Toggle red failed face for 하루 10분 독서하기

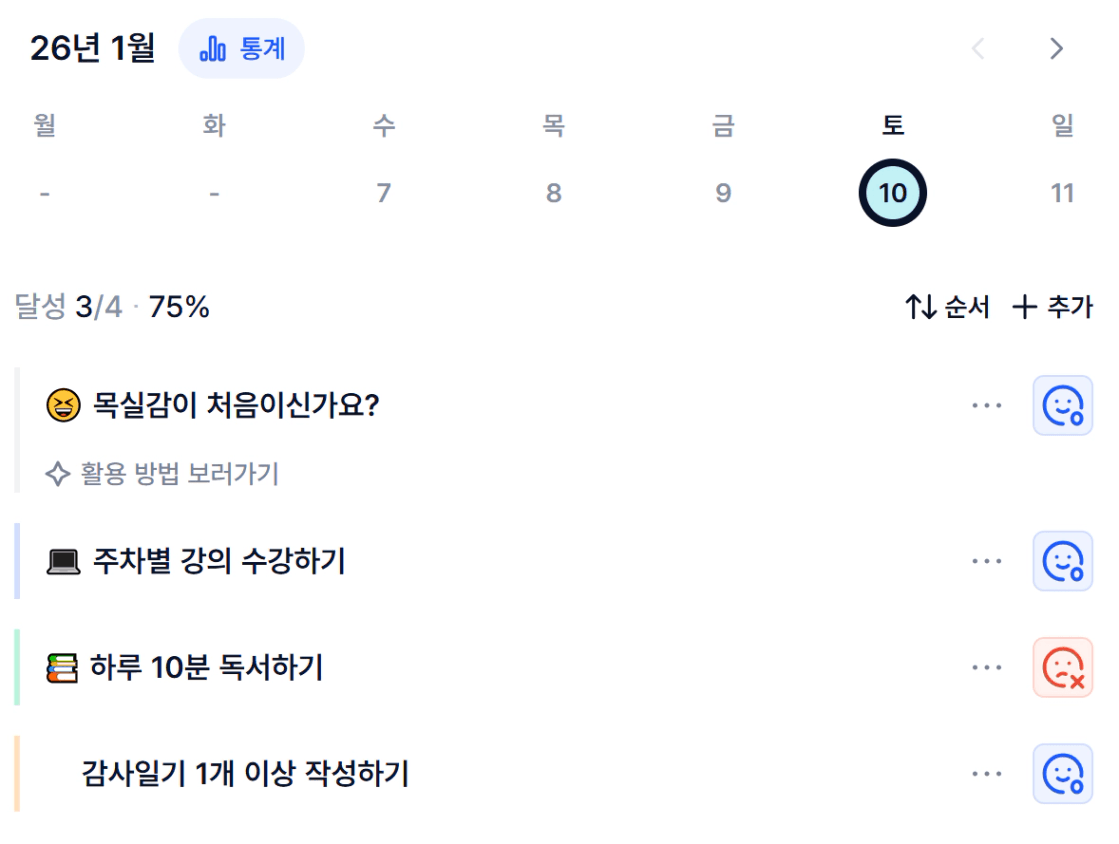[1062, 667]
